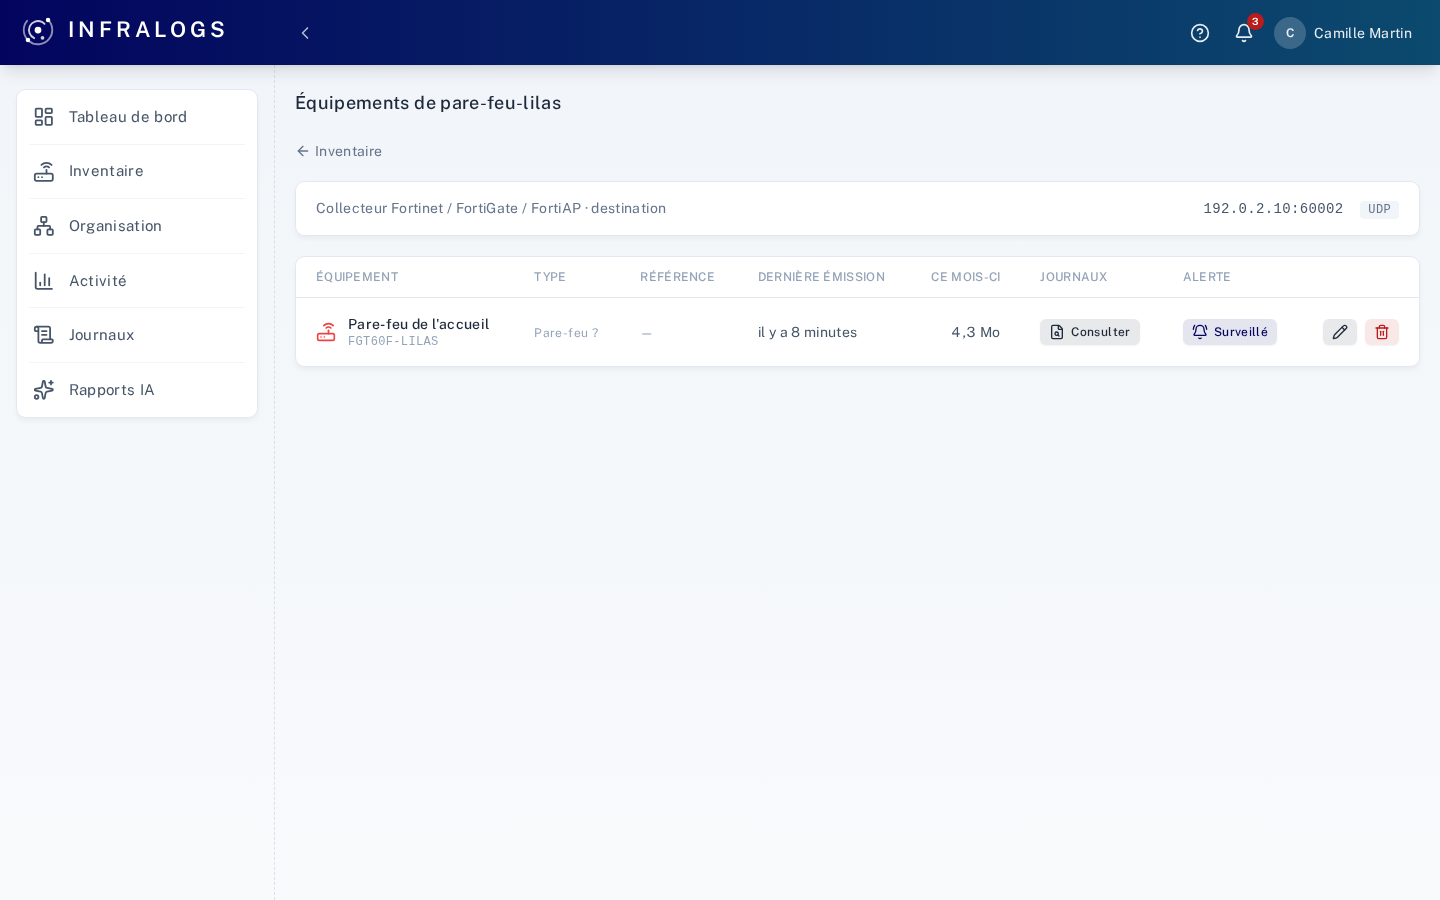The height and width of the screenshot is (900, 1440).
Task: Click the Dernière émission column header
Action: tap(821, 277)
